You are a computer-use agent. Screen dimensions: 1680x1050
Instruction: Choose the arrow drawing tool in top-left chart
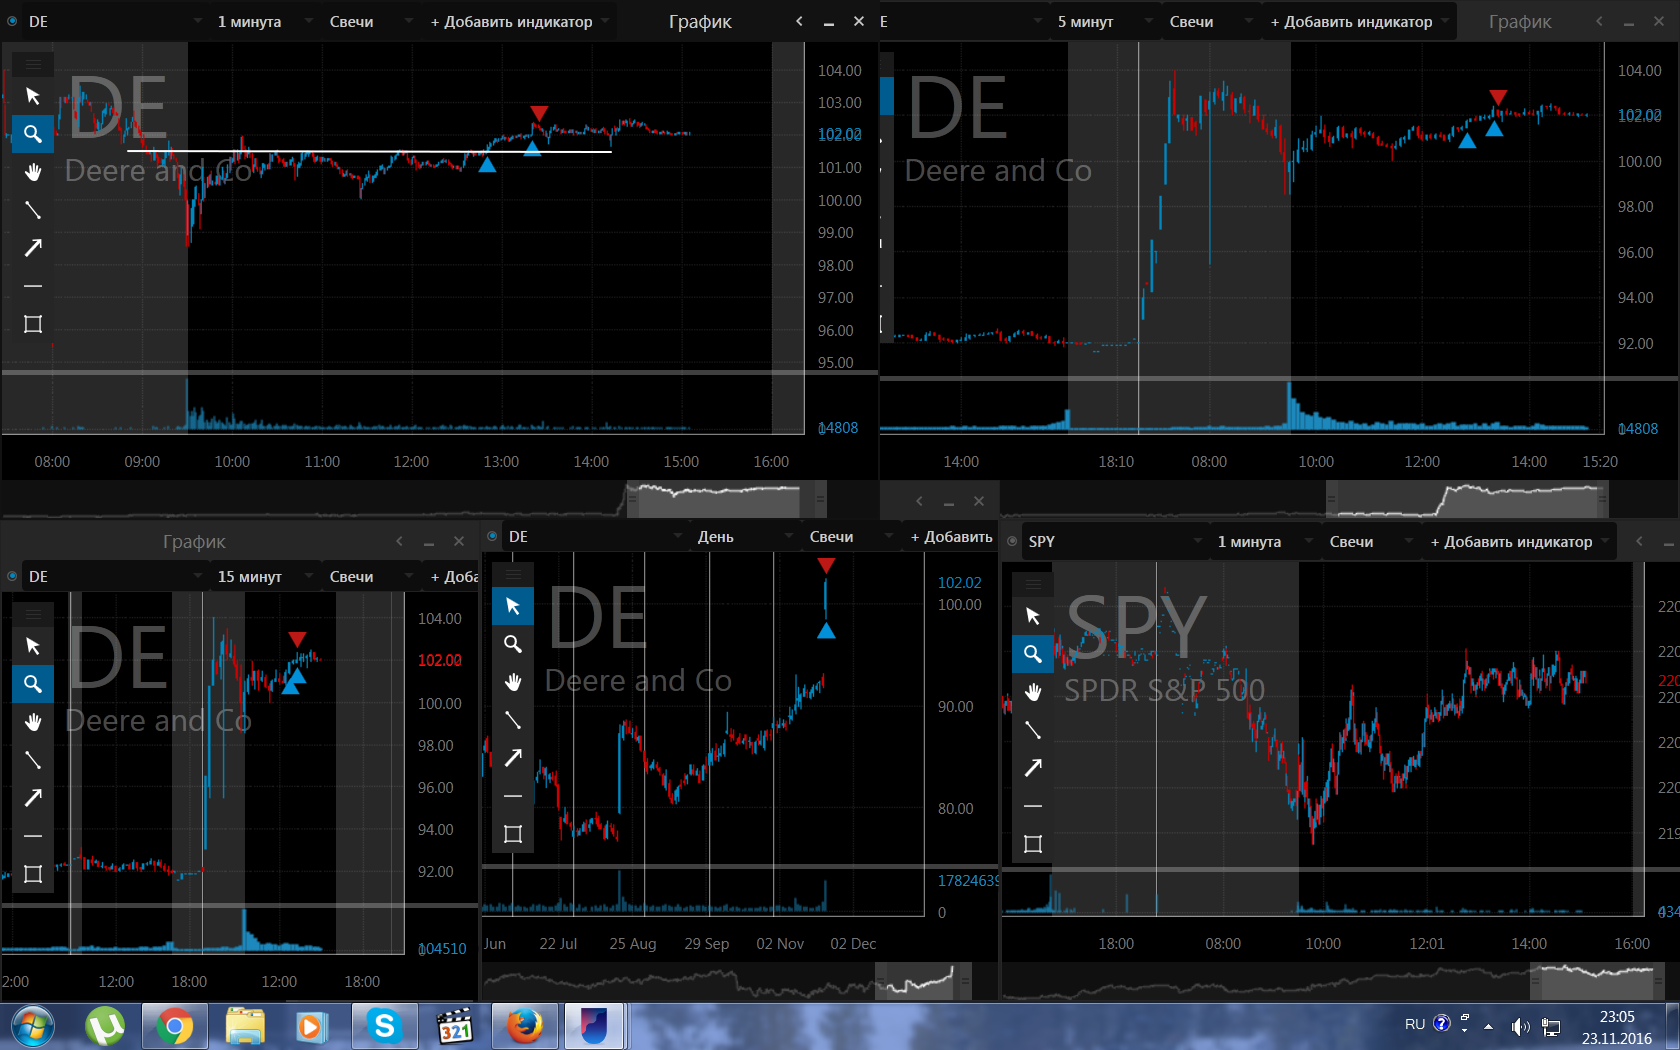(33, 248)
